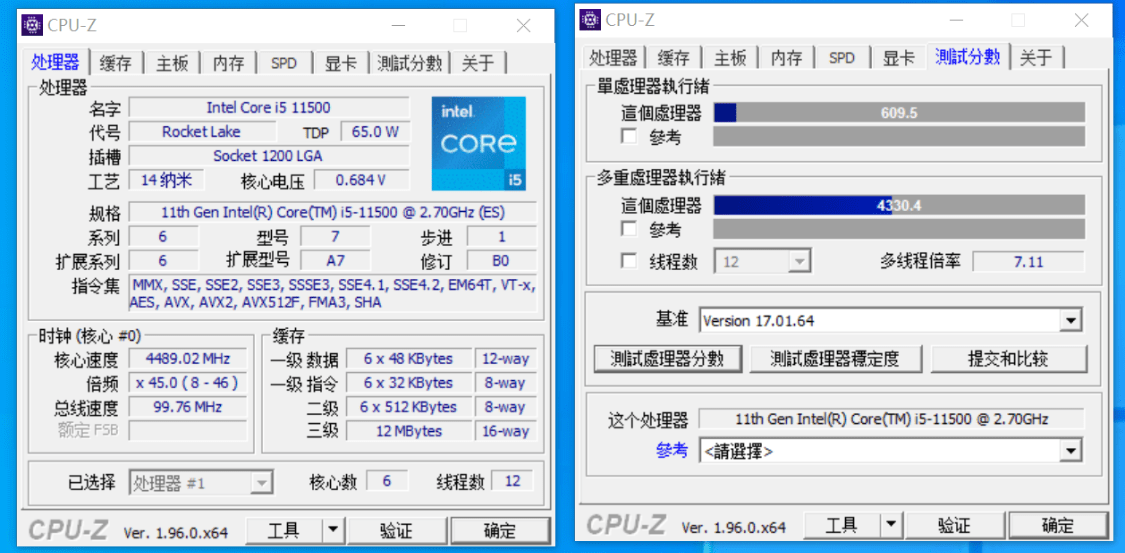This screenshot has height=553, width=1125.
Task: Click multi-thread score bar 4330.4
Action: pos(899,206)
